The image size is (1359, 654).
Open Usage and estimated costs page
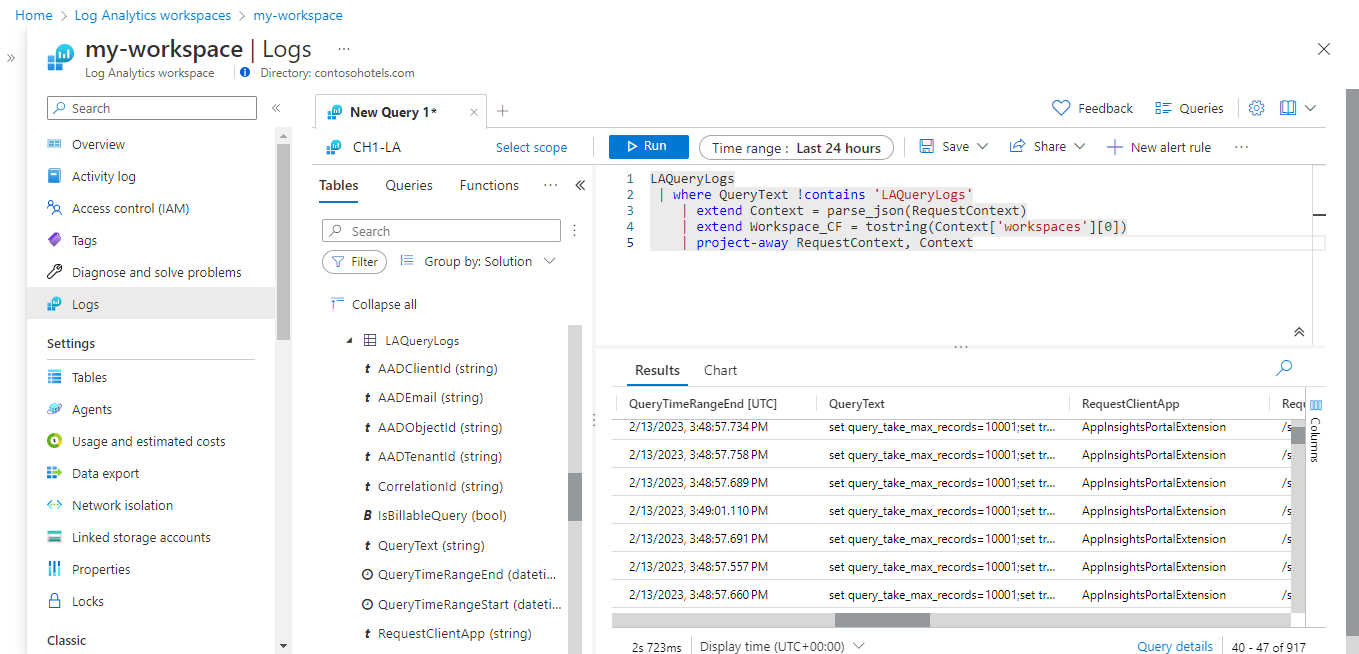pos(148,441)
